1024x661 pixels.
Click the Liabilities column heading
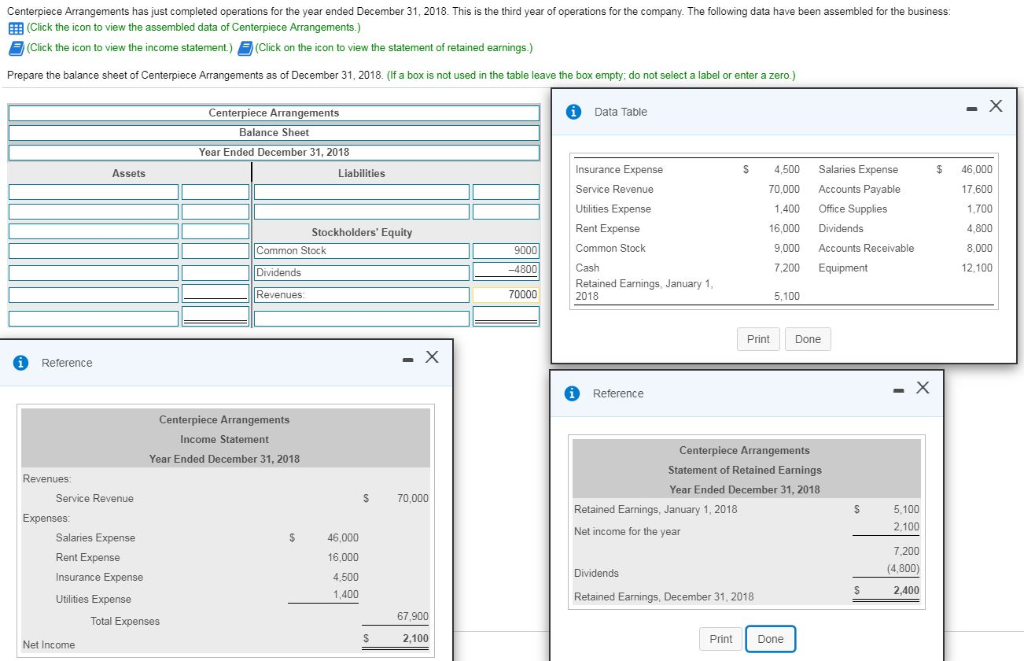point(361,173)
